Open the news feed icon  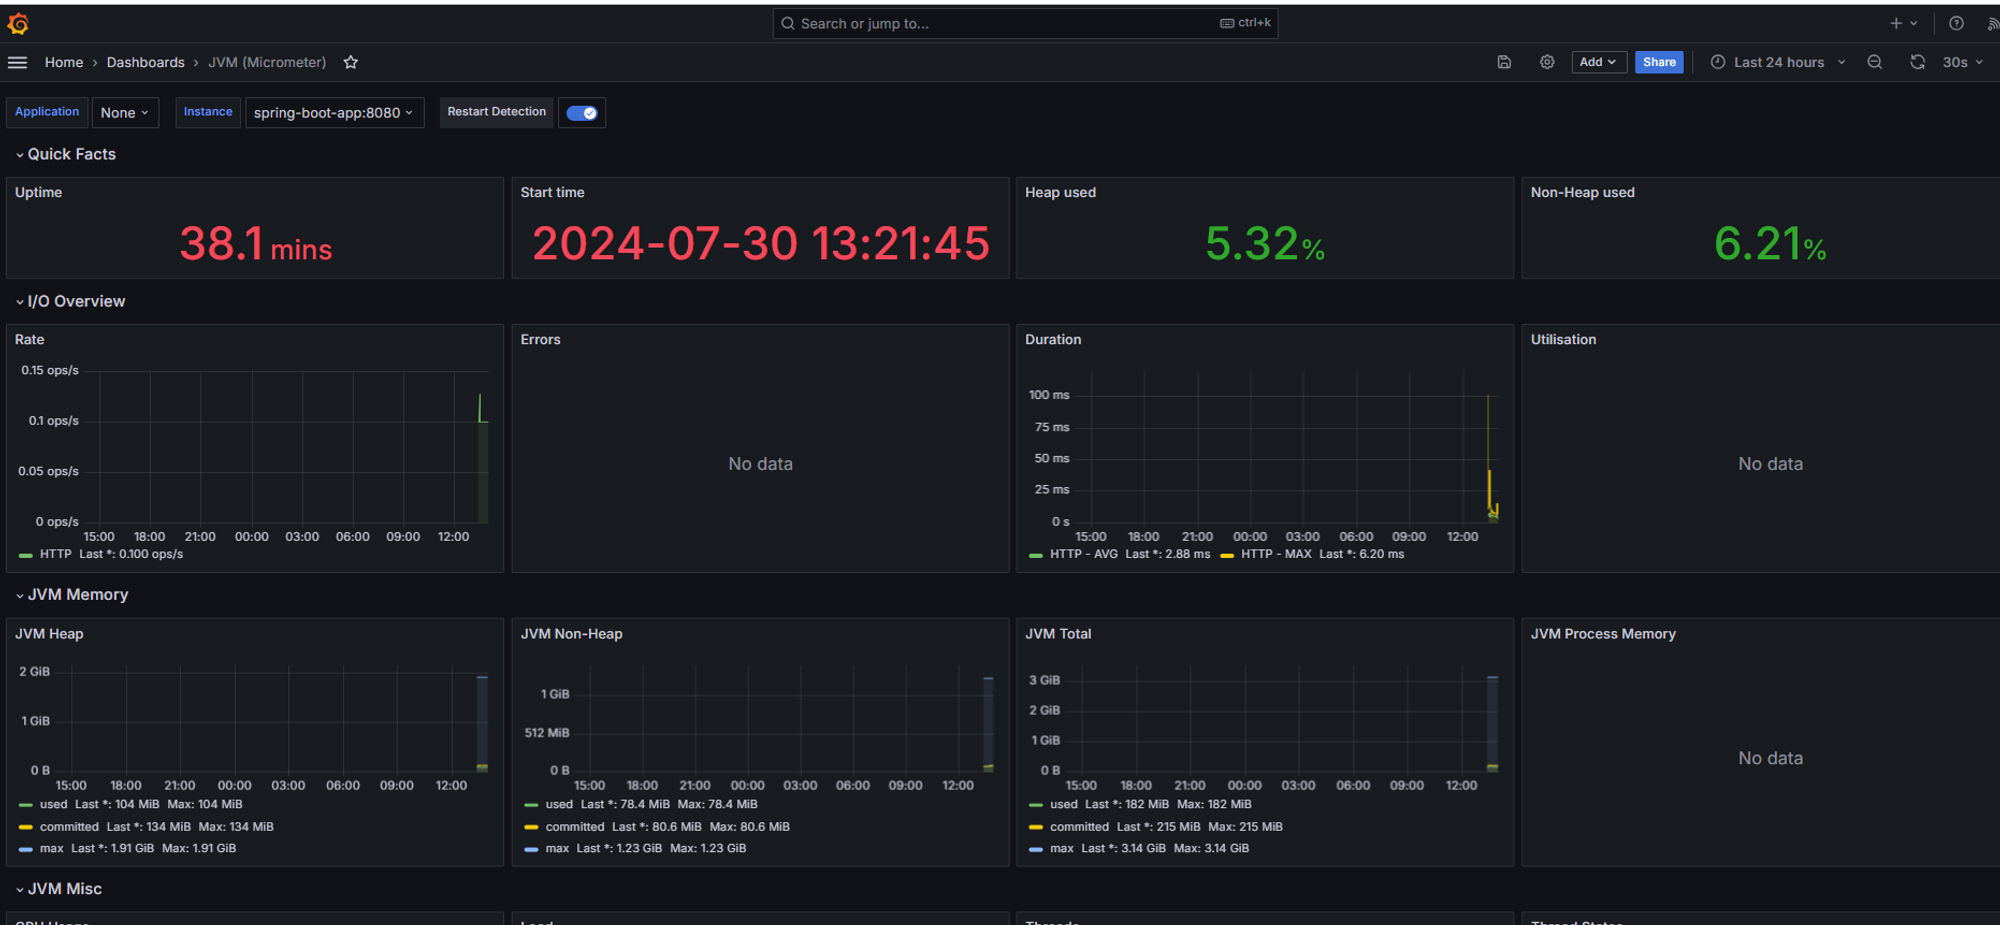(1992, 23)
